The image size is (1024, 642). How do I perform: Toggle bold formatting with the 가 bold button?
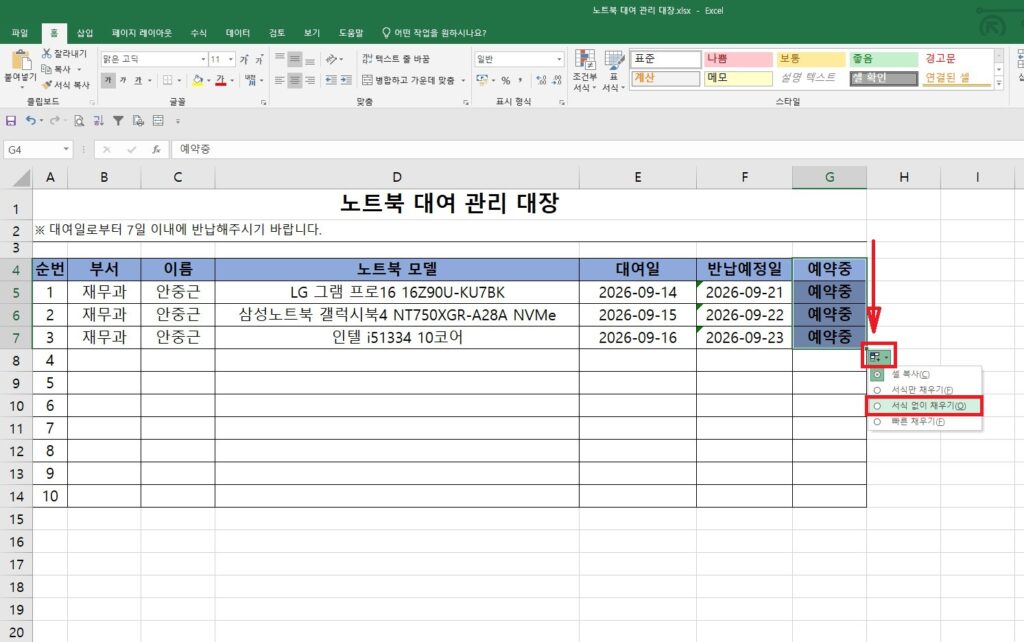(108, 80)
